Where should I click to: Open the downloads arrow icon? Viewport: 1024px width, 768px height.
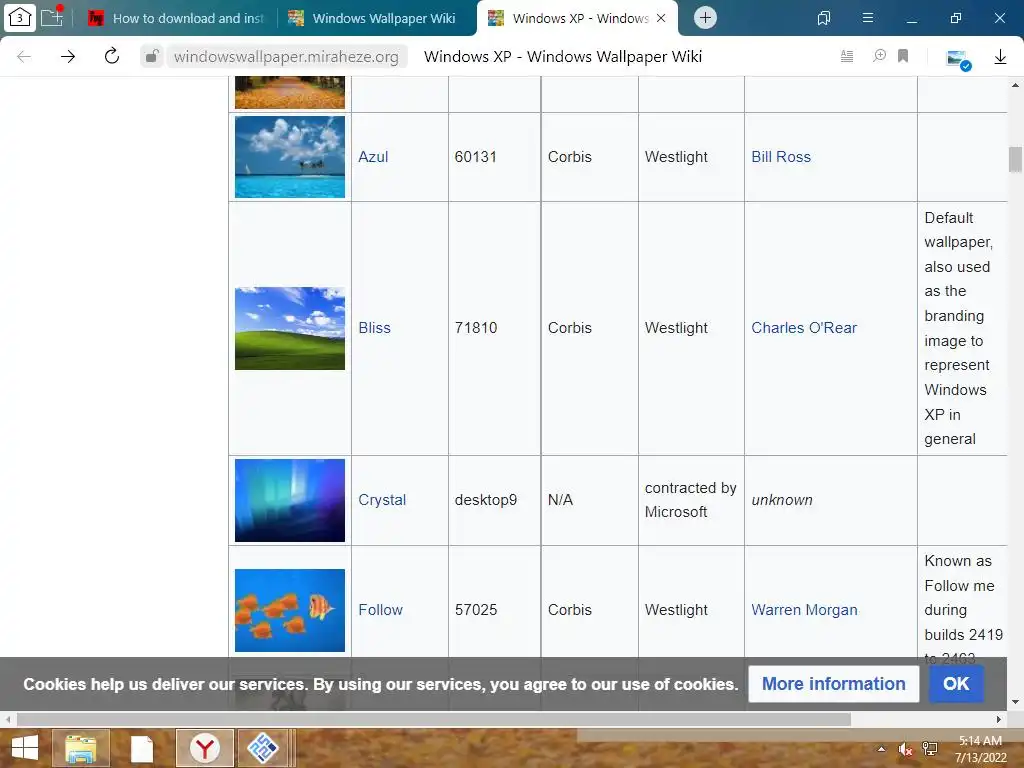pos(1000,57)
